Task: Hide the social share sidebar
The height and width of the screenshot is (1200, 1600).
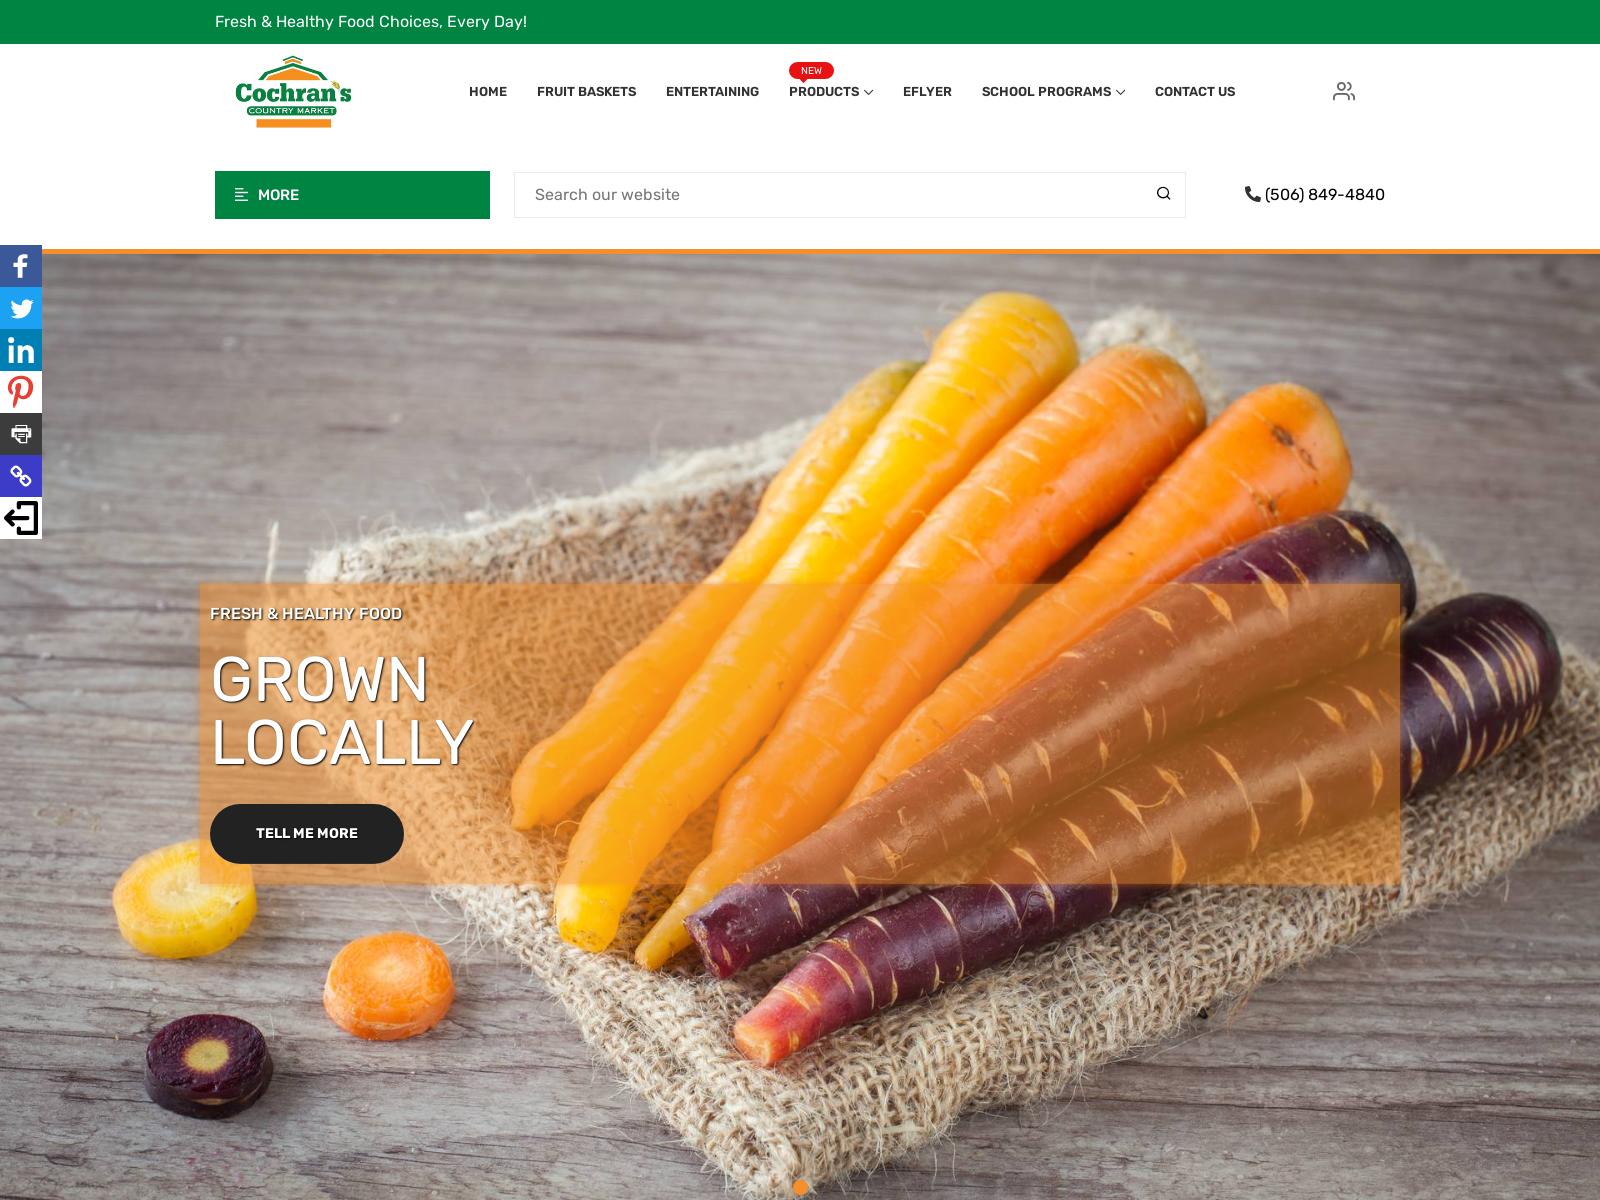Action: [21, 518]
